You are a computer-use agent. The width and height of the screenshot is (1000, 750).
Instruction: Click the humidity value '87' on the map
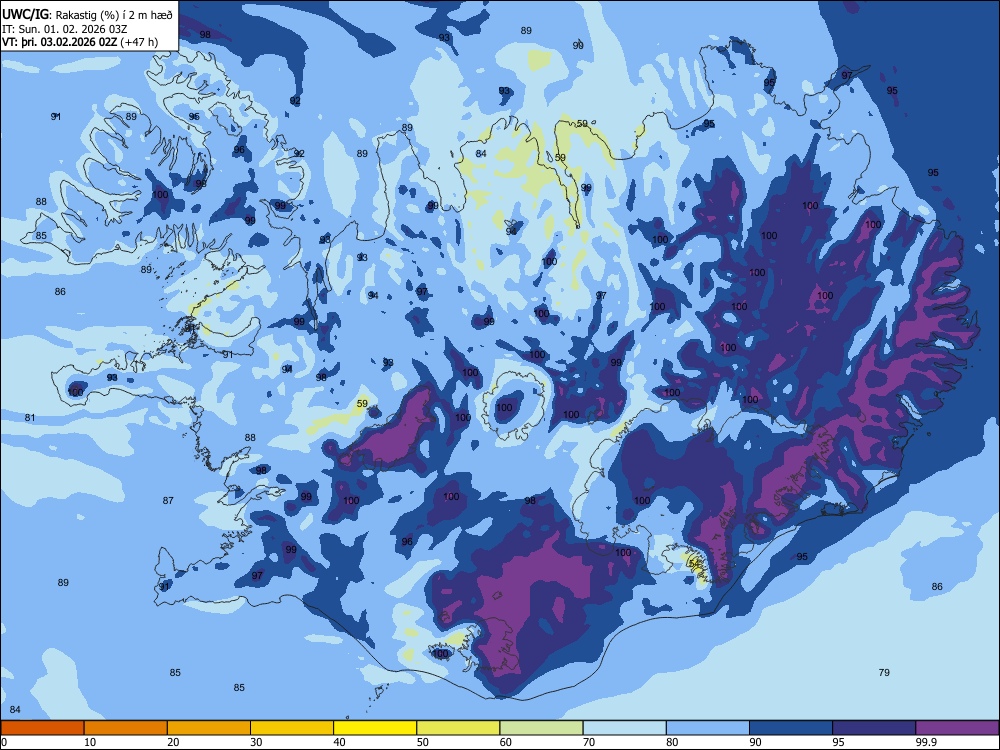(168, 501)
